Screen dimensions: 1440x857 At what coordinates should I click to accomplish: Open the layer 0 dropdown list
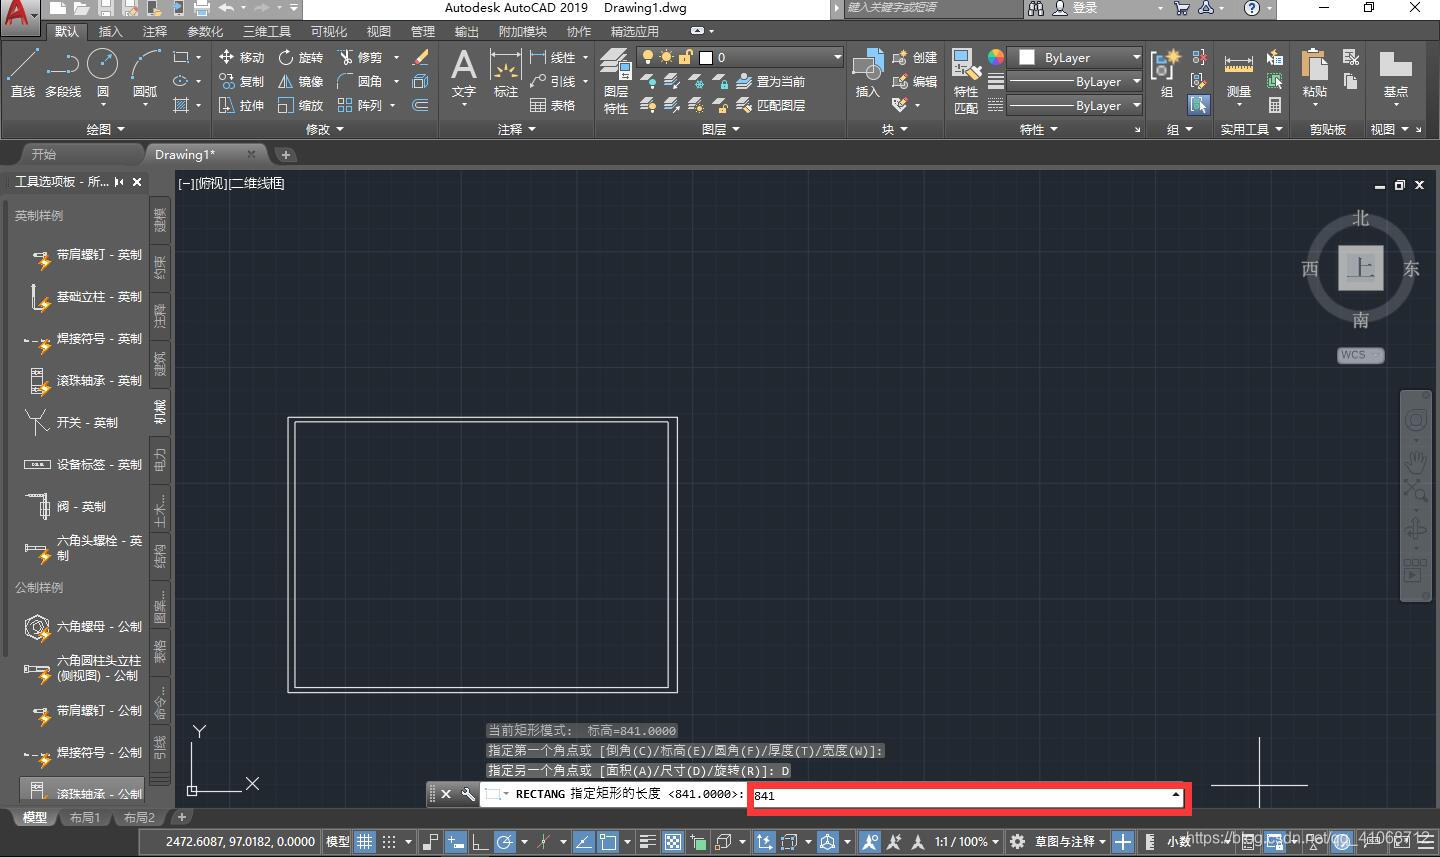837,57
